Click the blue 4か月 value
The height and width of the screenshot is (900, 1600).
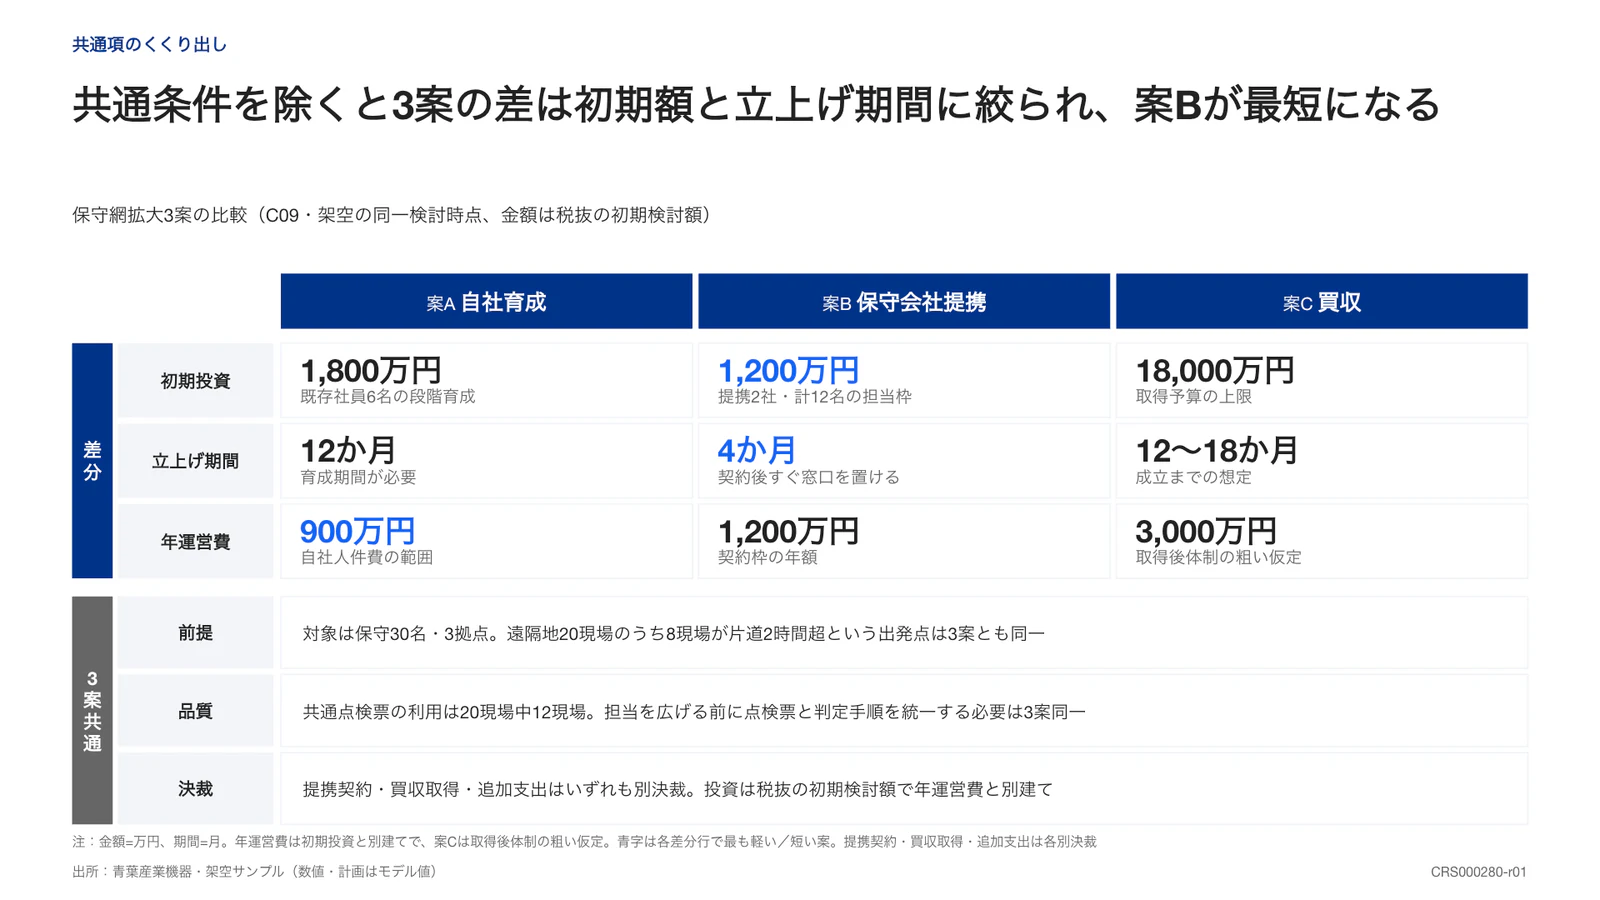(x=757, y=450)
